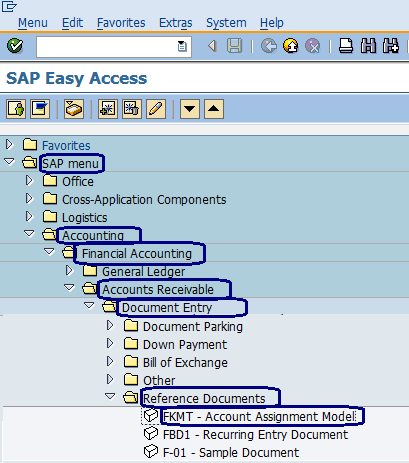This screenshot has height=463, width=409.
Task: Select the Reference Documents folder label
Action: [204, 399]
